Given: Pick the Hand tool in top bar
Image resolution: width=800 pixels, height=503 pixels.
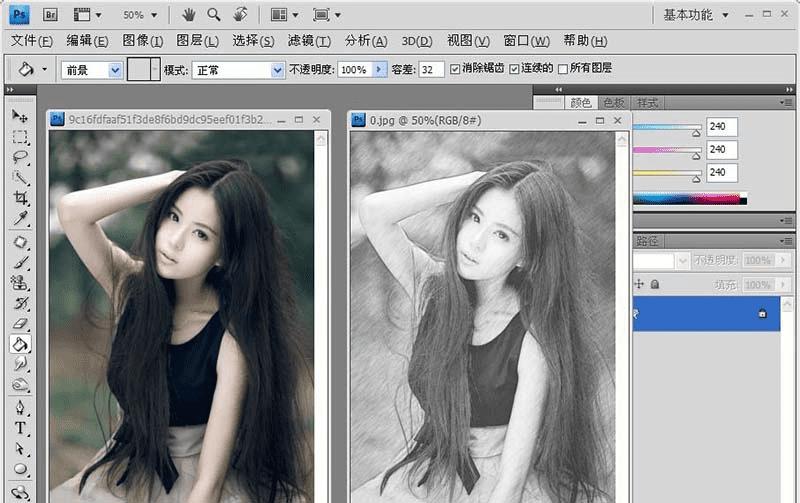Looking at the screenshot, I should click(x=189, y=15).
